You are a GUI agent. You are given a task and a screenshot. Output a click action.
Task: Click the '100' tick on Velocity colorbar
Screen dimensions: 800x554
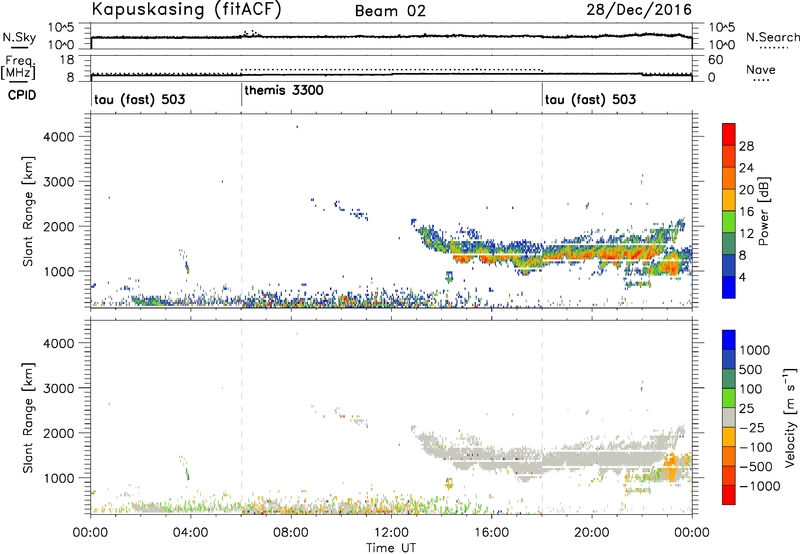[x=751, y=389]
